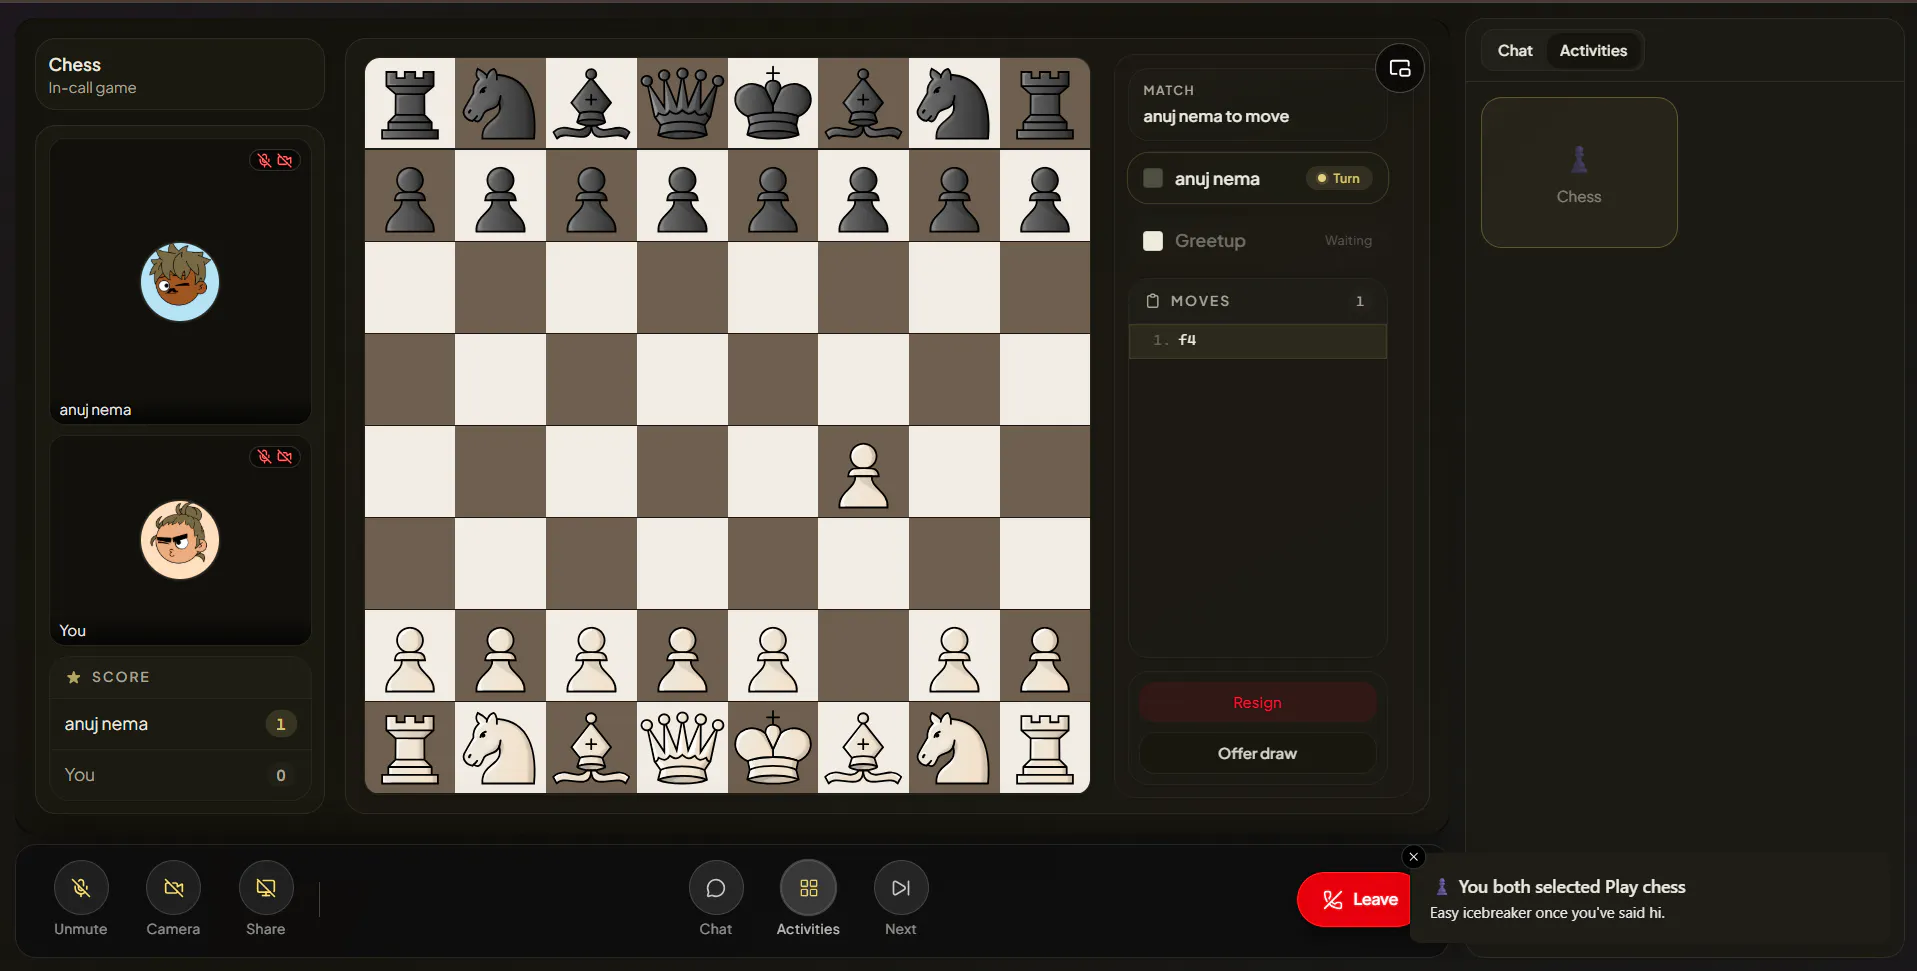Open Activities from bottom toolbar
Screen dimensions: 1917x971
[x=808, y=888]
